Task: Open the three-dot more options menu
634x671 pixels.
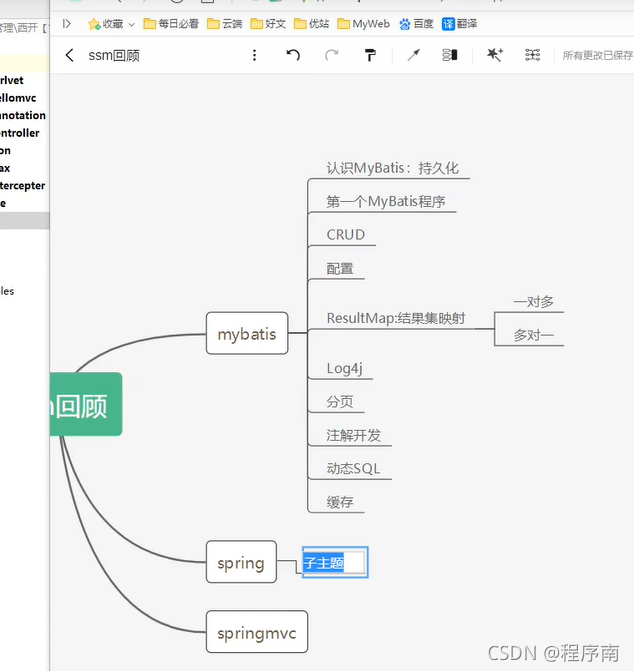Action: click(255, 55)
